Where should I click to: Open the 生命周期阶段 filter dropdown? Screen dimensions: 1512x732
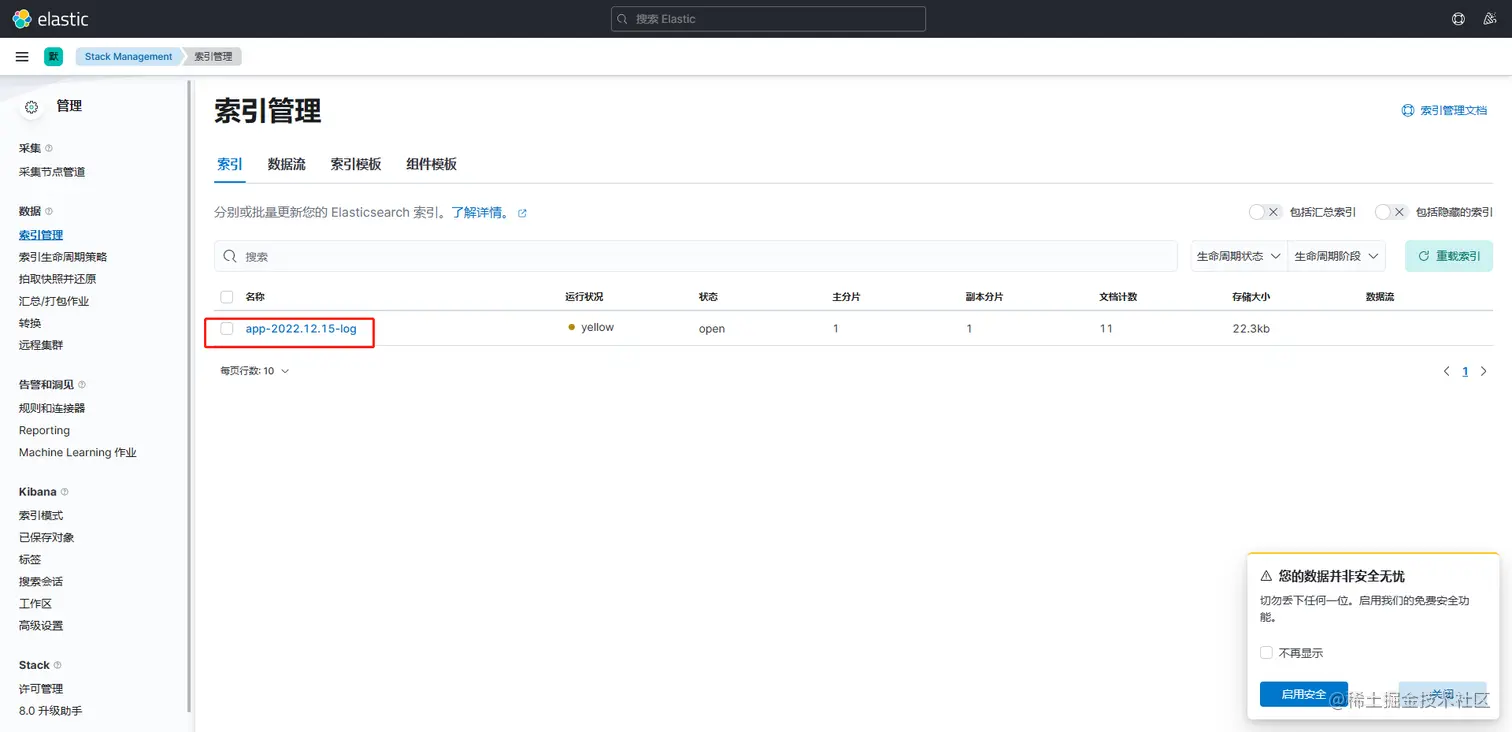(1337, 257)
